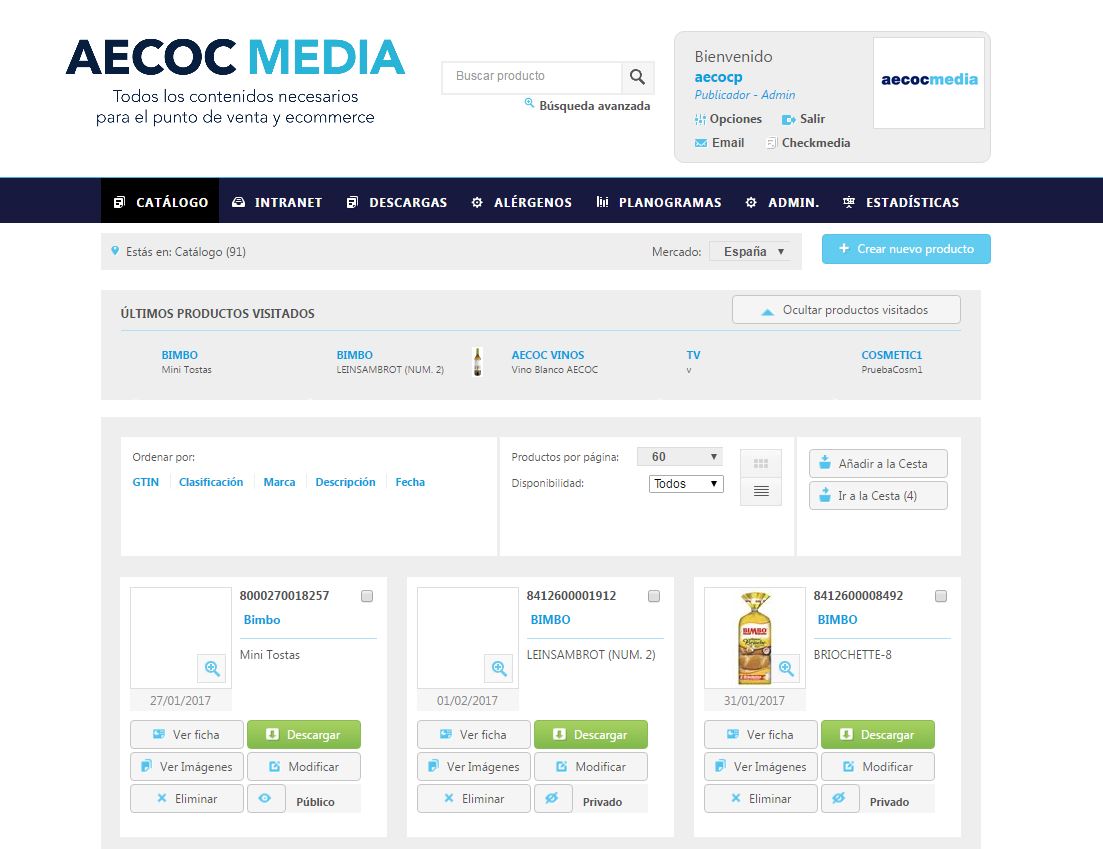Open the aecocp username link
This screenshot has width=1103, height=849.
click(x=718, y=77)
